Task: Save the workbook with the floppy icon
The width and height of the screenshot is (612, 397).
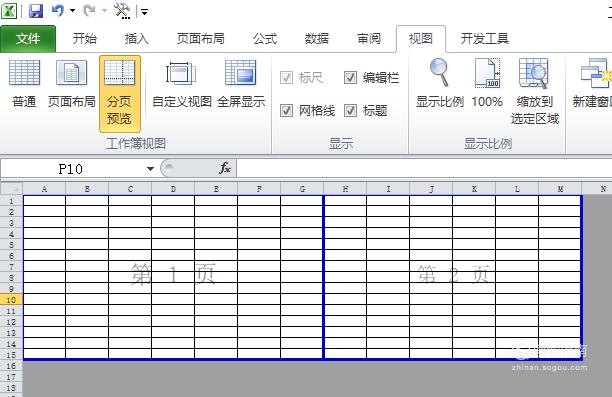Action: point(36,11)
